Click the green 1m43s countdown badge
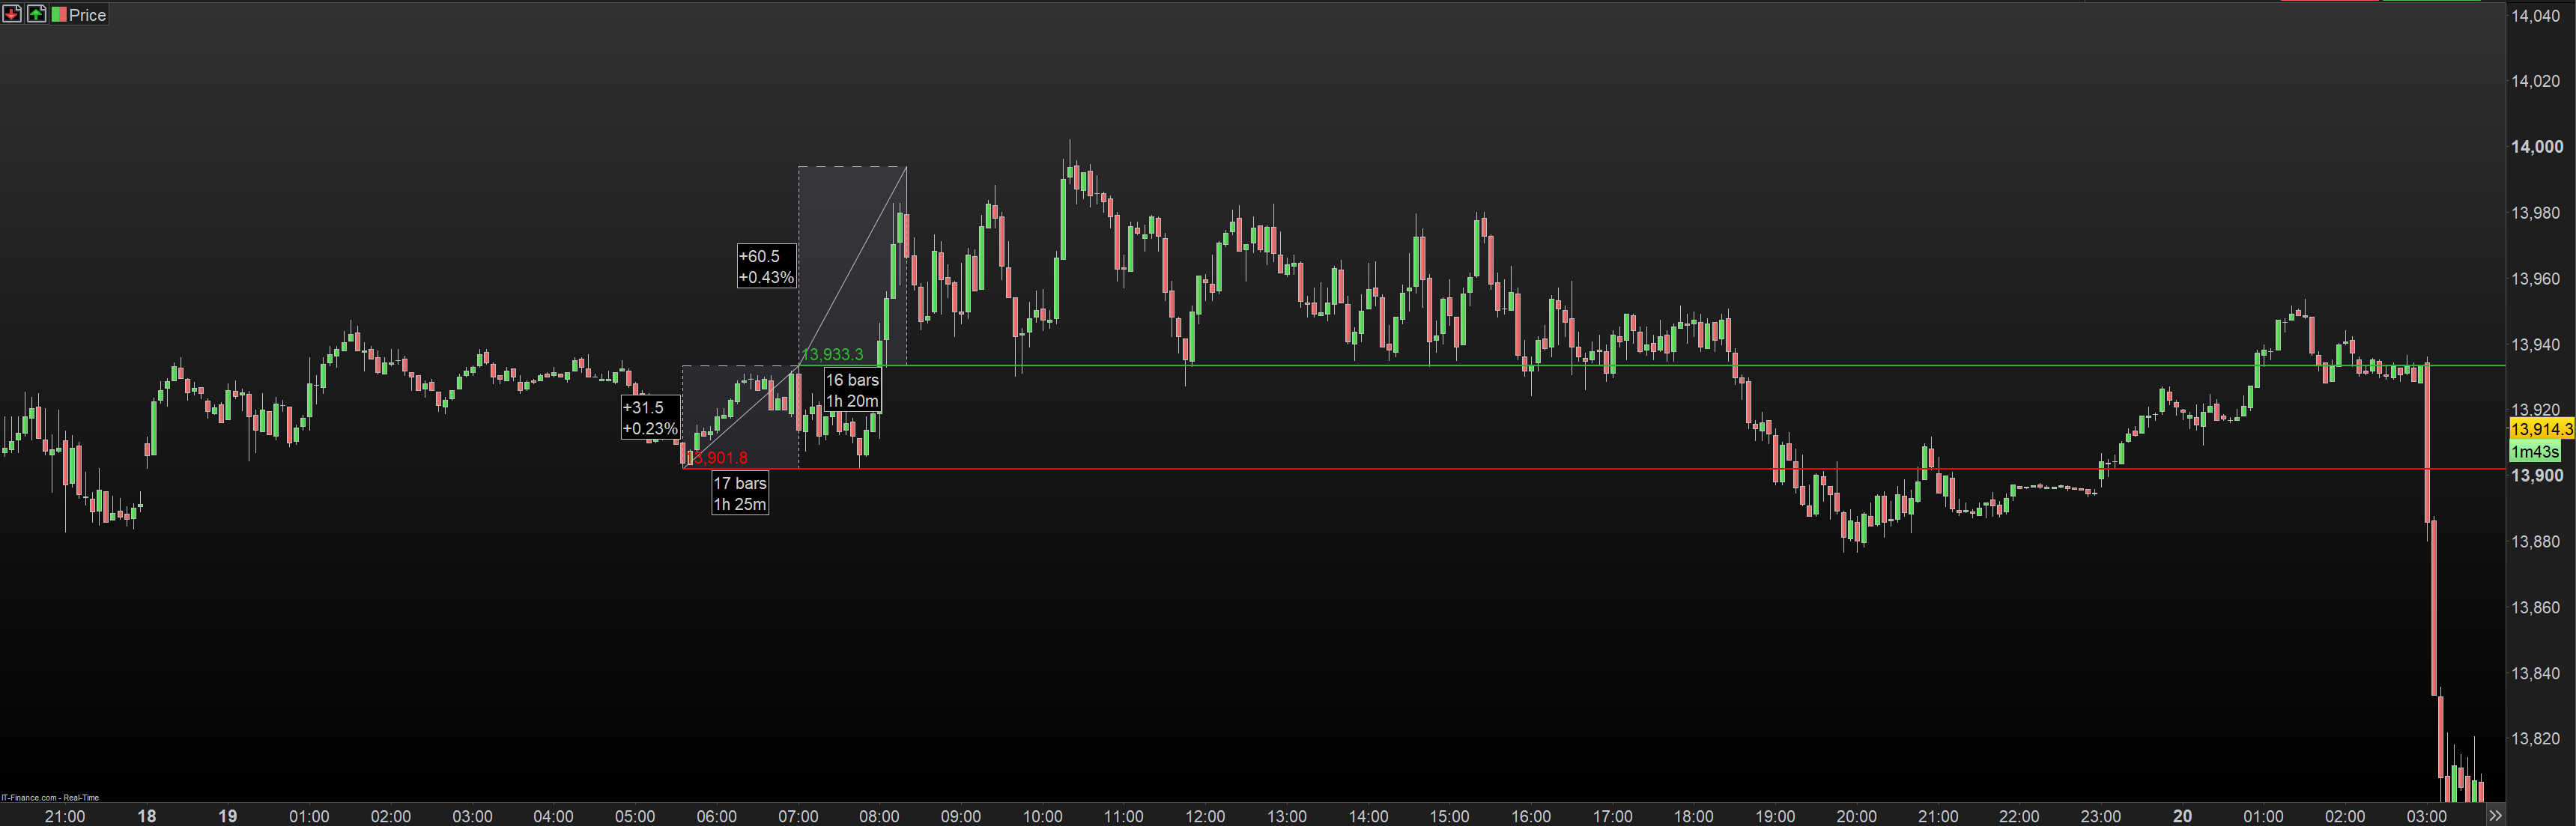The image size is (2576, 826). click(x=2535, y=451)
